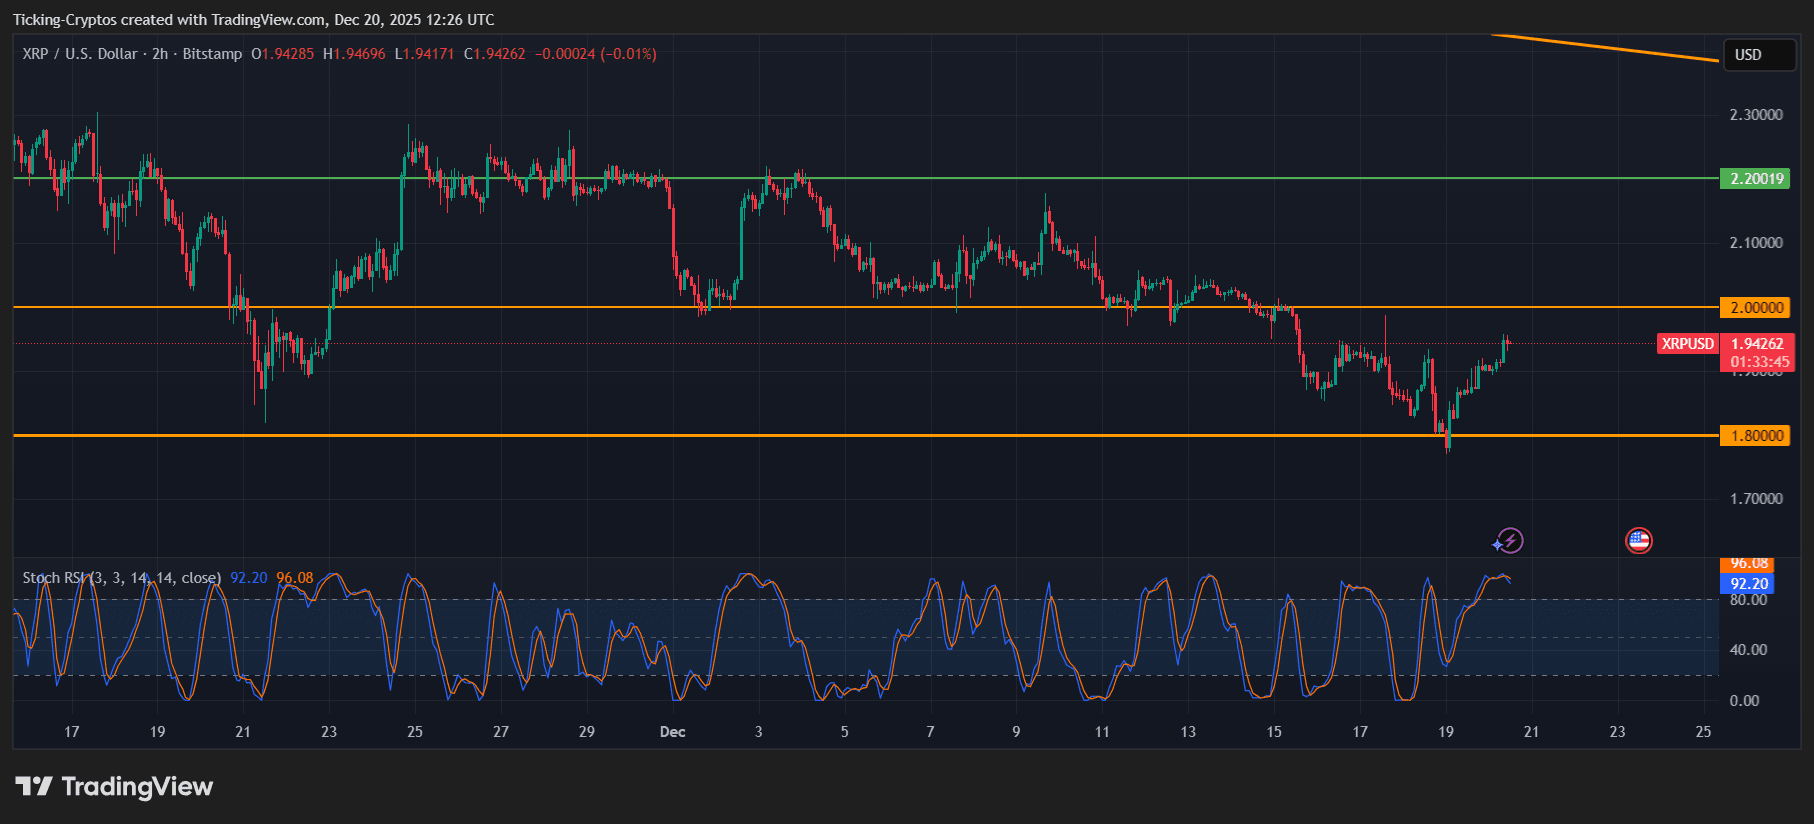Click the green 2.20019 price label
Image resolution: width=1814 pixels, height=824 pixels.
[1756, 179]
